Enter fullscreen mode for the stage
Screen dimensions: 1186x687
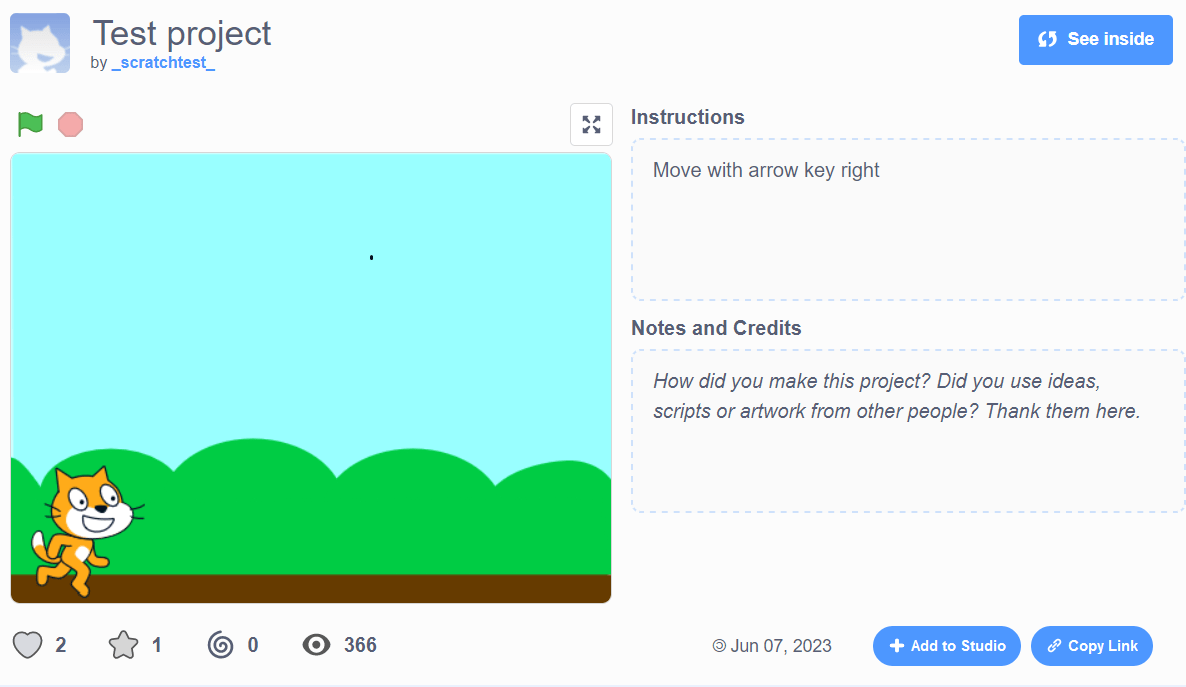point(591,124)
